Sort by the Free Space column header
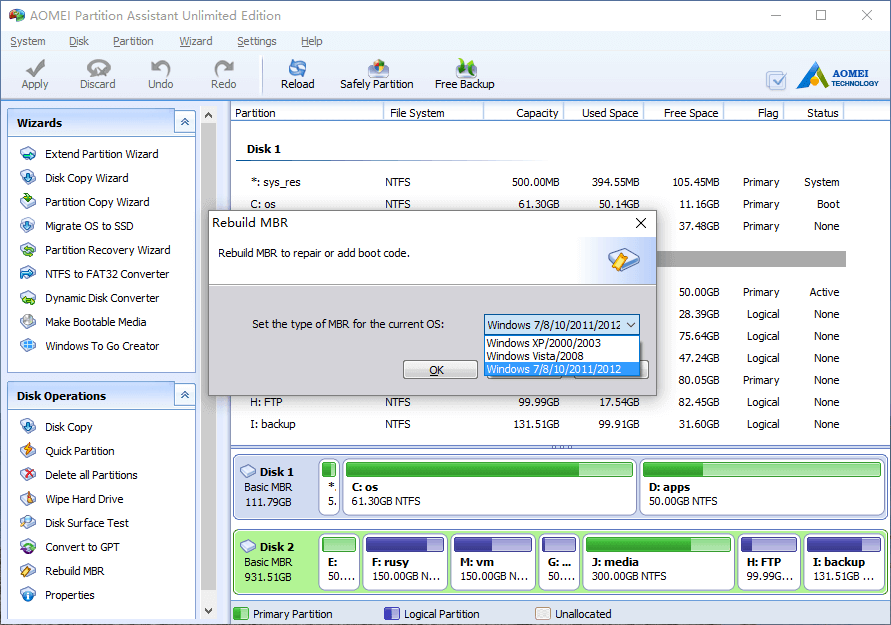 tap(684, 113)
